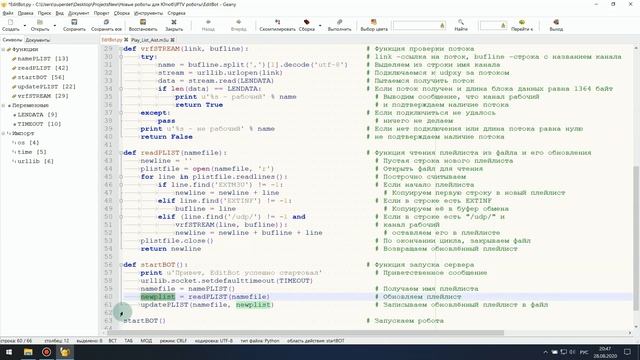Click the Сохранить все toolbar icon
The image size is (640, 360).
pyautogui.click(x=106, y=22)
